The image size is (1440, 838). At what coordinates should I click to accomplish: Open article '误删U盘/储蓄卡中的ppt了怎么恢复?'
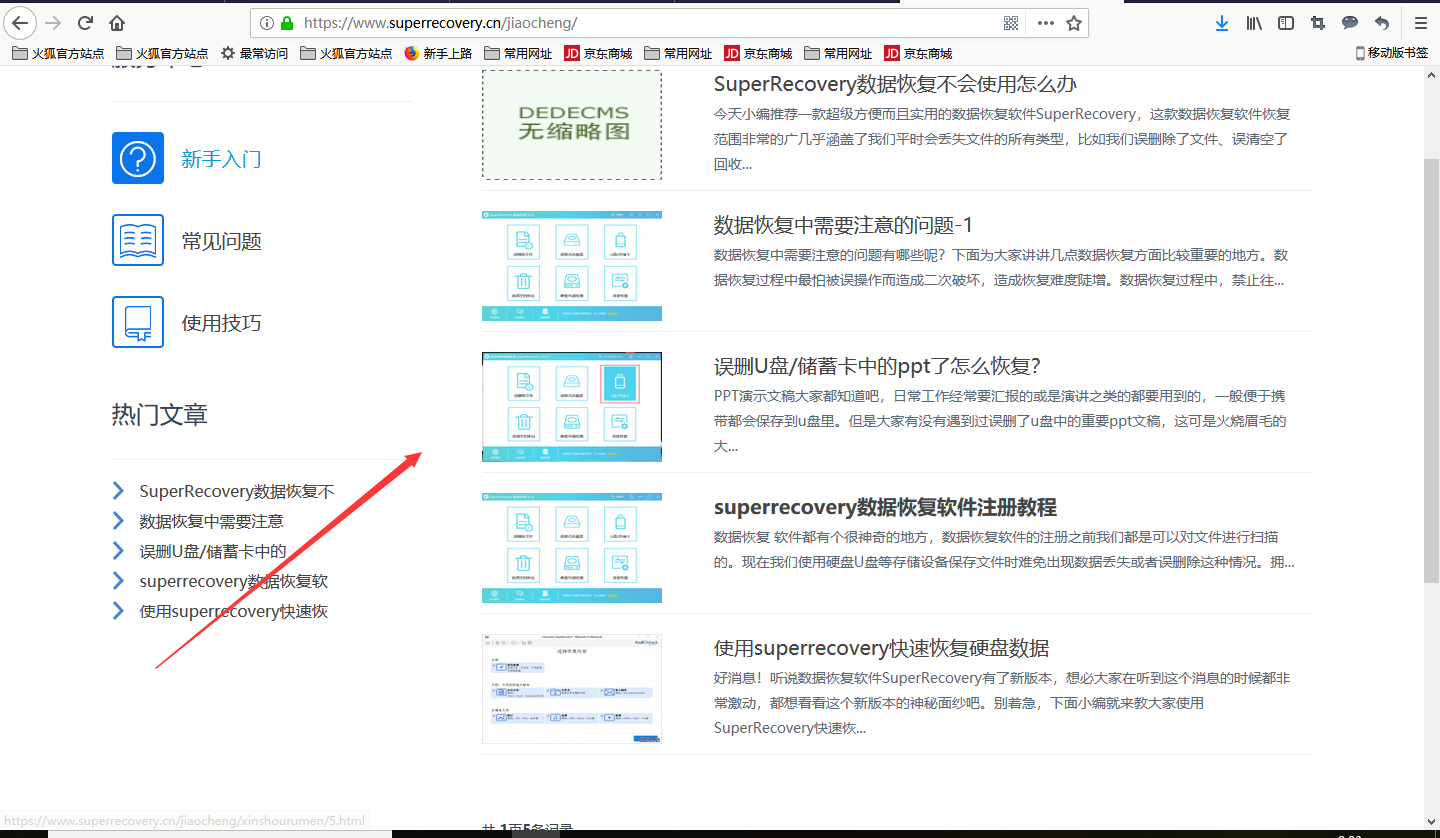tap(878, 366)
